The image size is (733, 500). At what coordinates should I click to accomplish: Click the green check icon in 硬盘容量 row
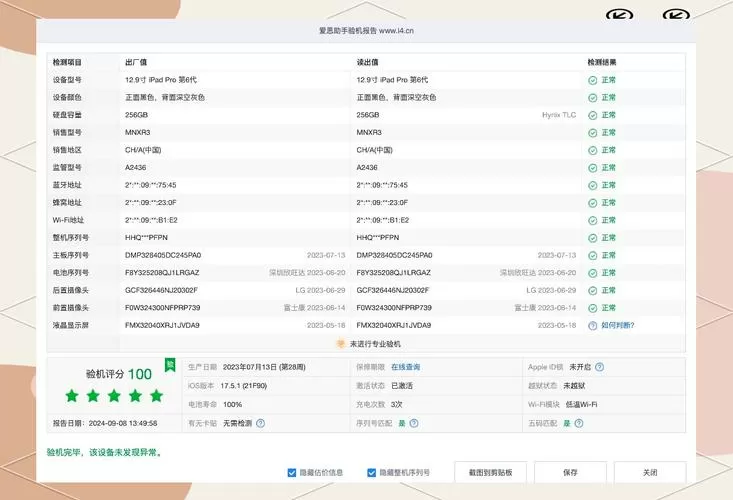592,115
